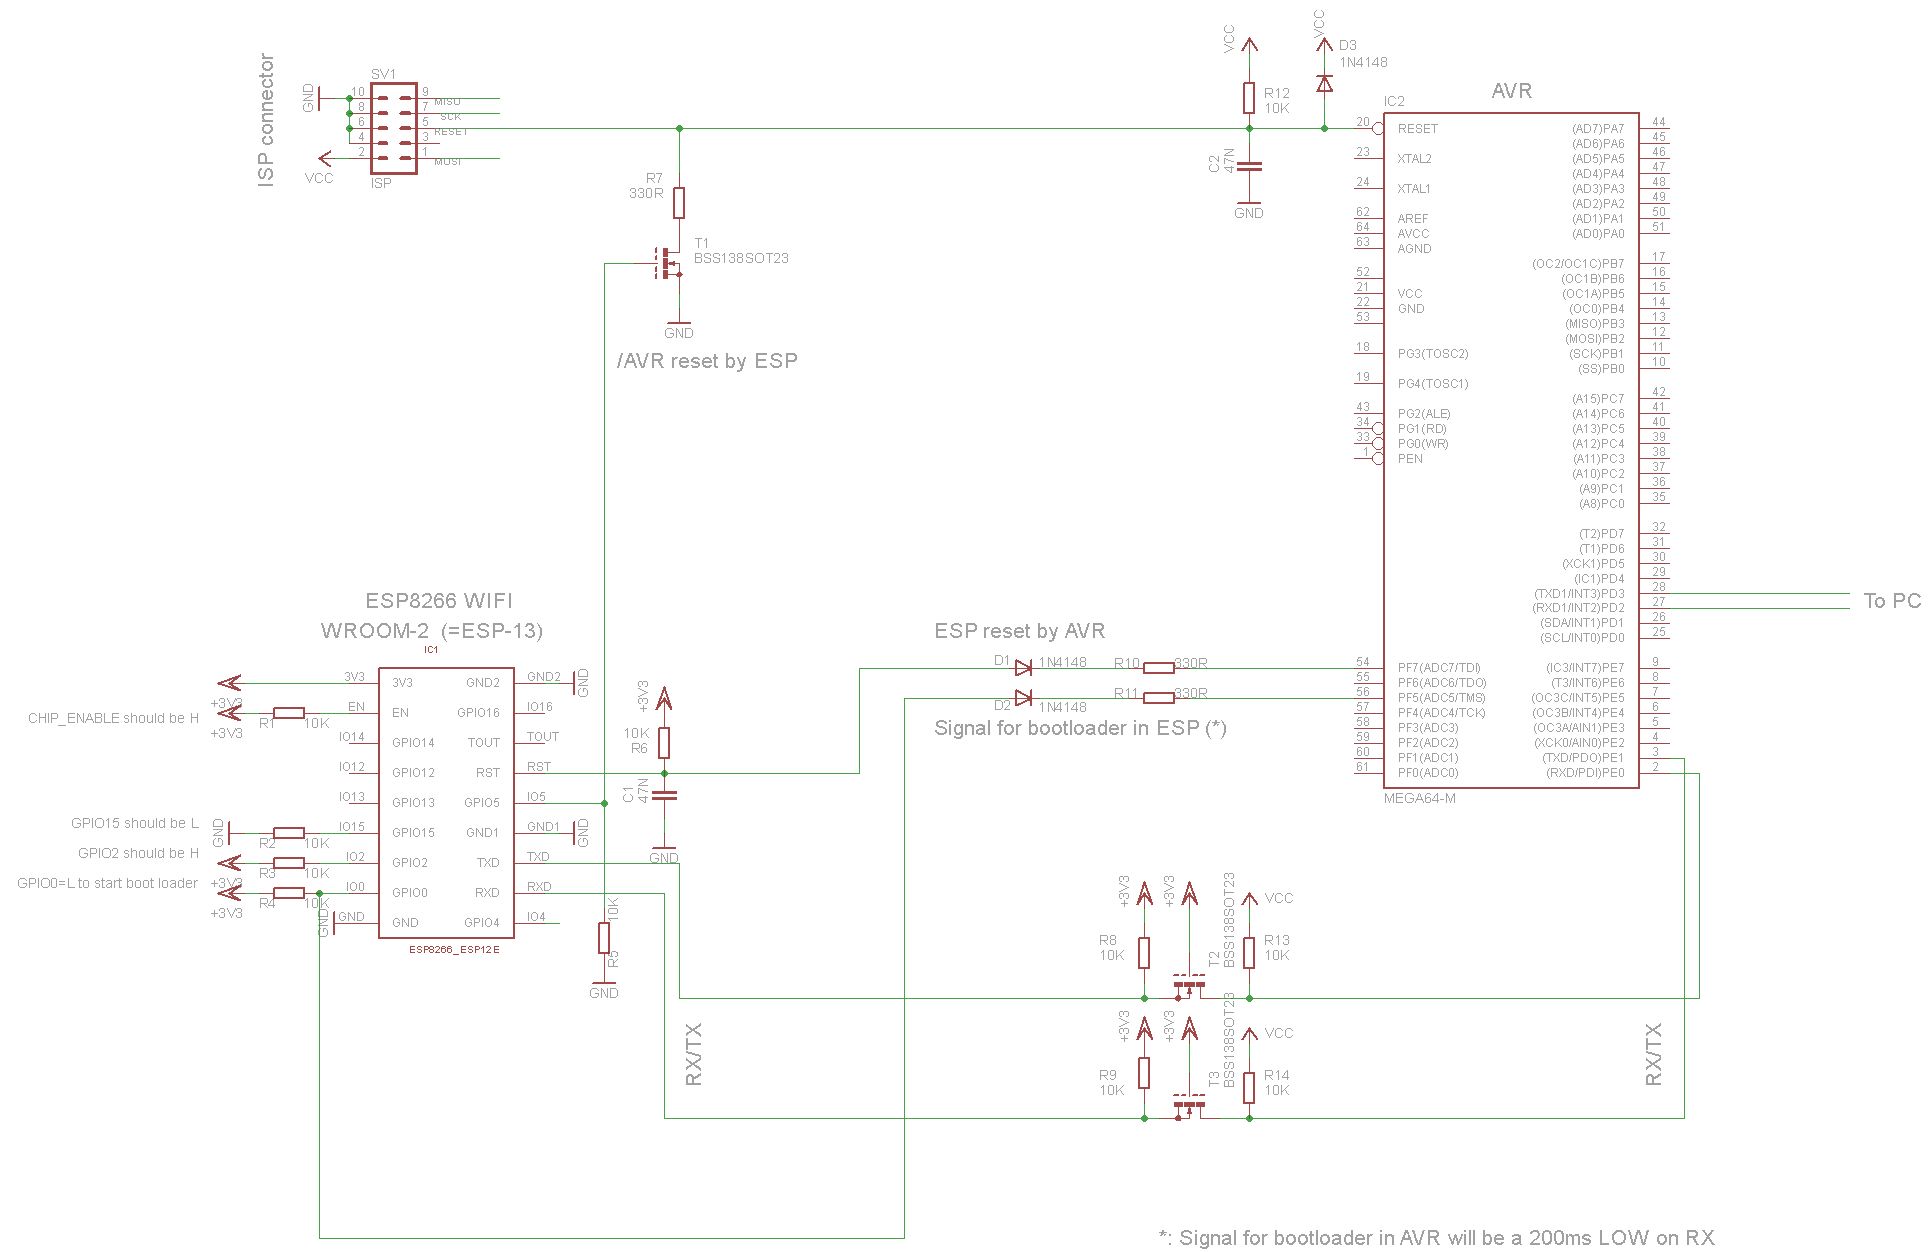
Task: Select the T2 level-shifter MOSFET symbol
Action: [x=1189, y=985]
